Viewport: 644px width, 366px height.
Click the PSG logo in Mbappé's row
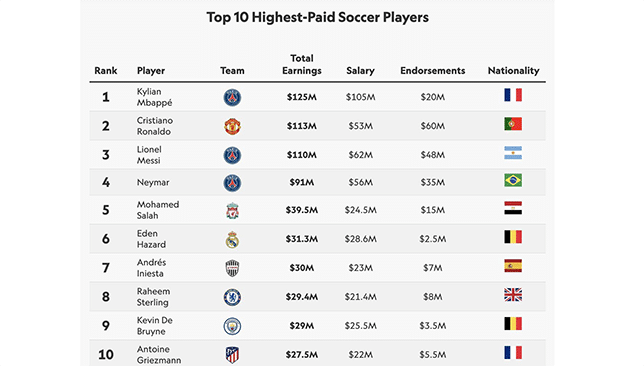pyautogui.click(x=232, y=97)
